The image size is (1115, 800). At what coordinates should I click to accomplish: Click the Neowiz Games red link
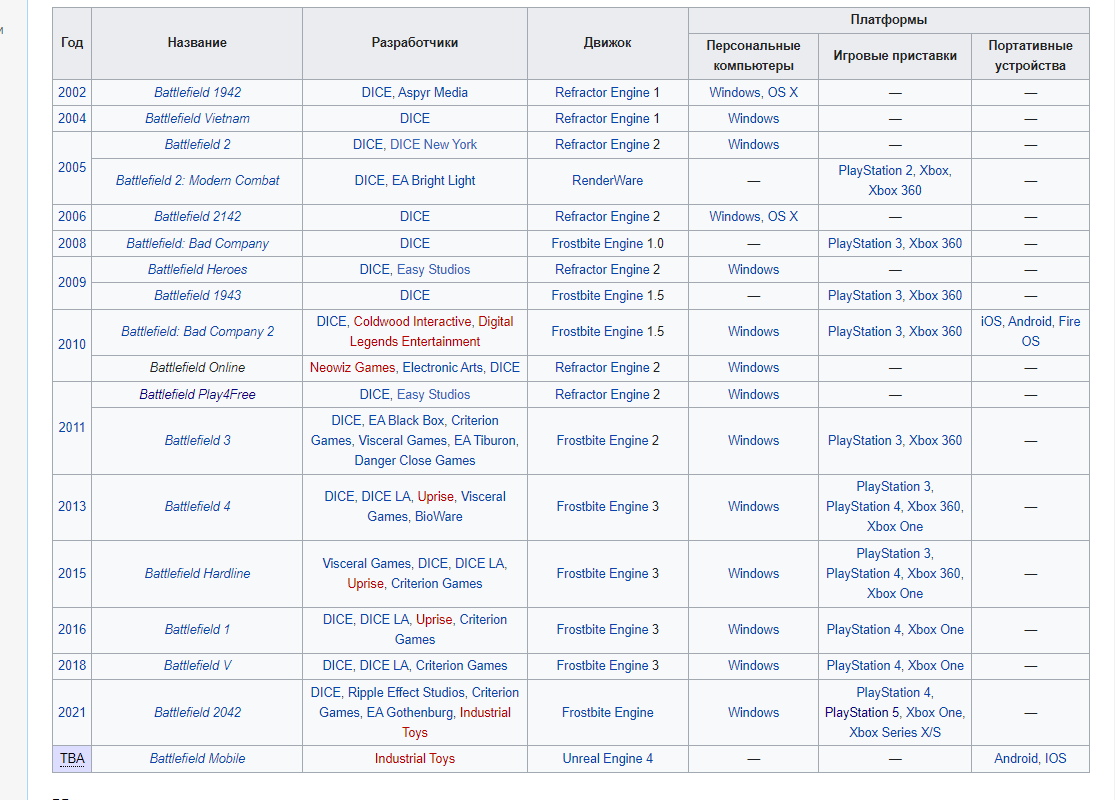tap(352, 368)
